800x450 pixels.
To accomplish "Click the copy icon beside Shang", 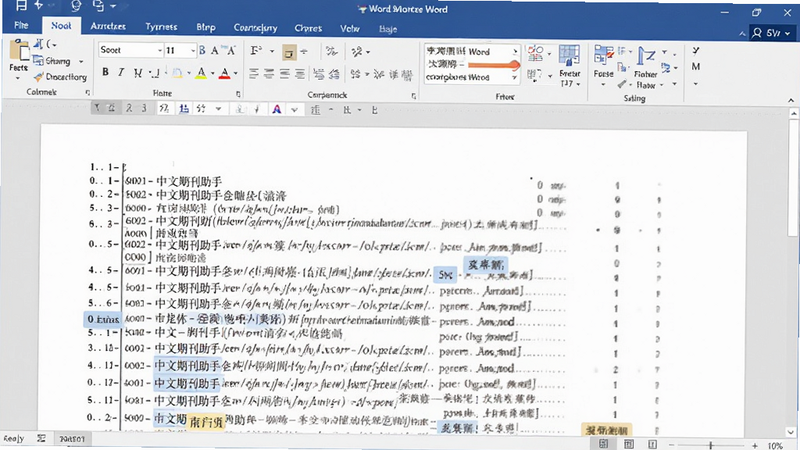I will coord(38,61).
